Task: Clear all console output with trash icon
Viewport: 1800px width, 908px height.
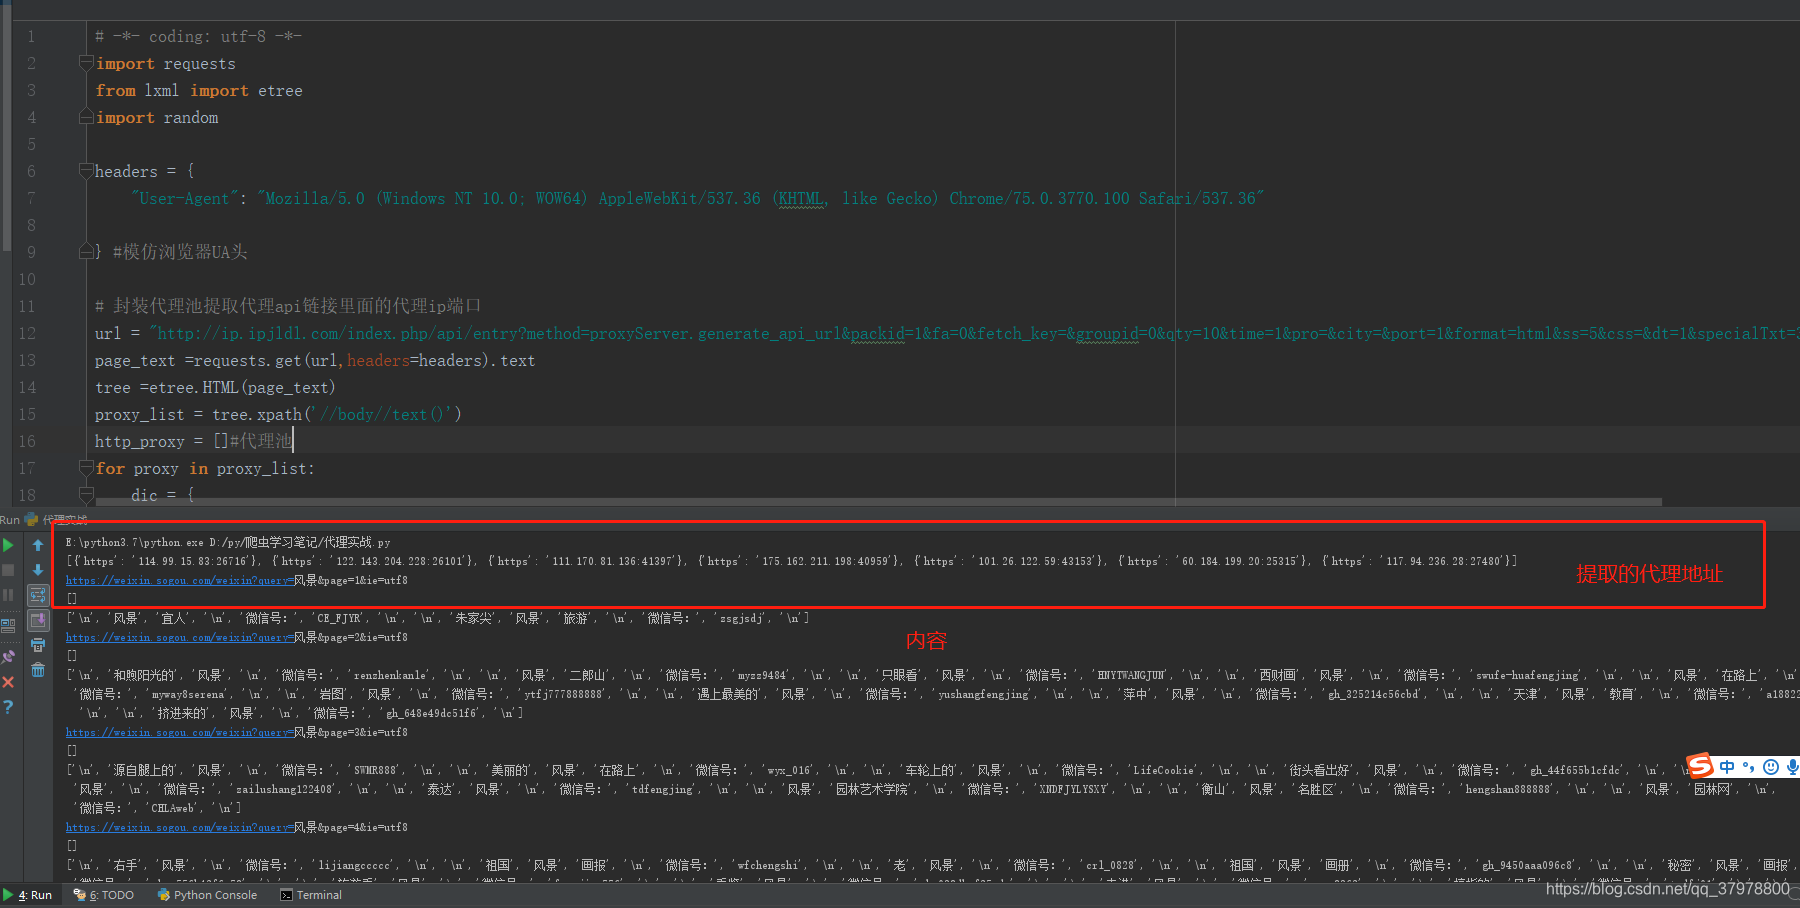Action: click(38, 670)
